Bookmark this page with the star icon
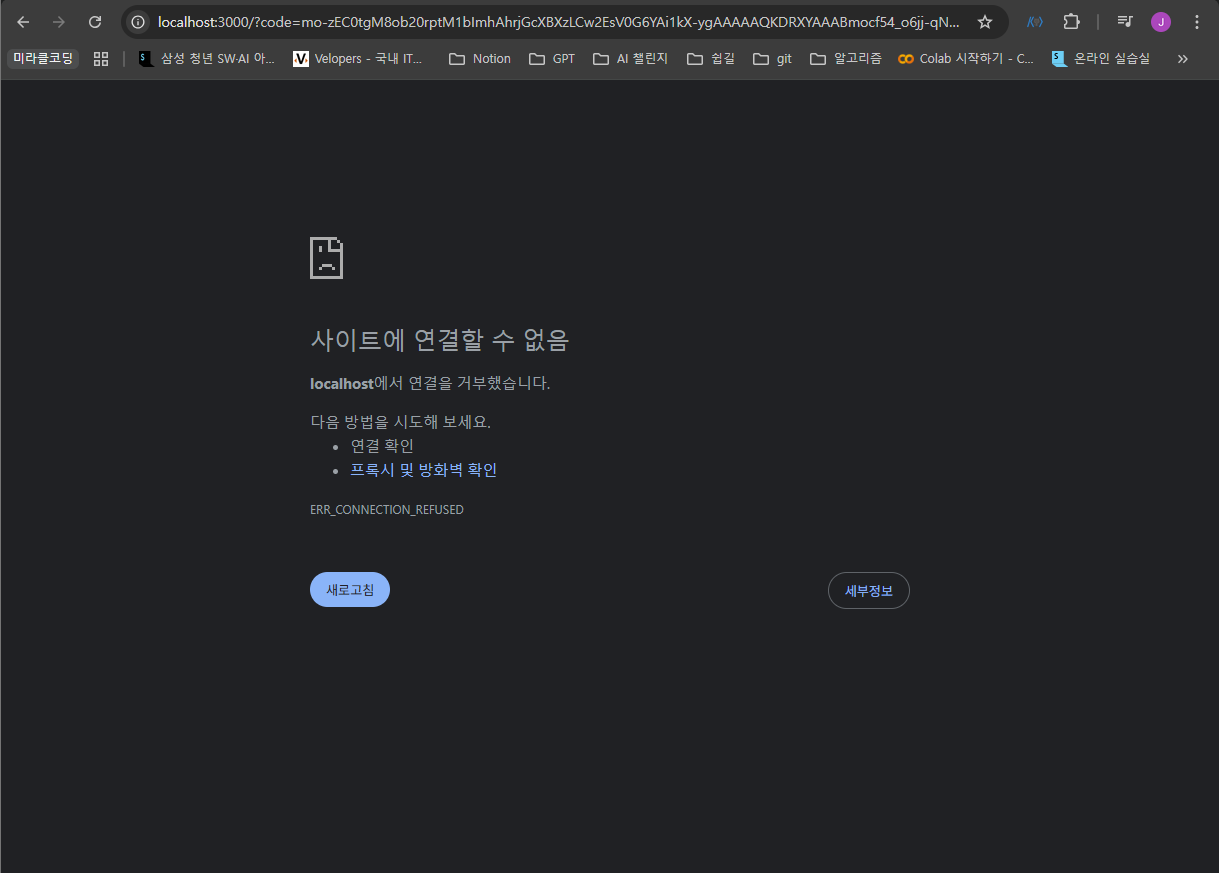 985,22
